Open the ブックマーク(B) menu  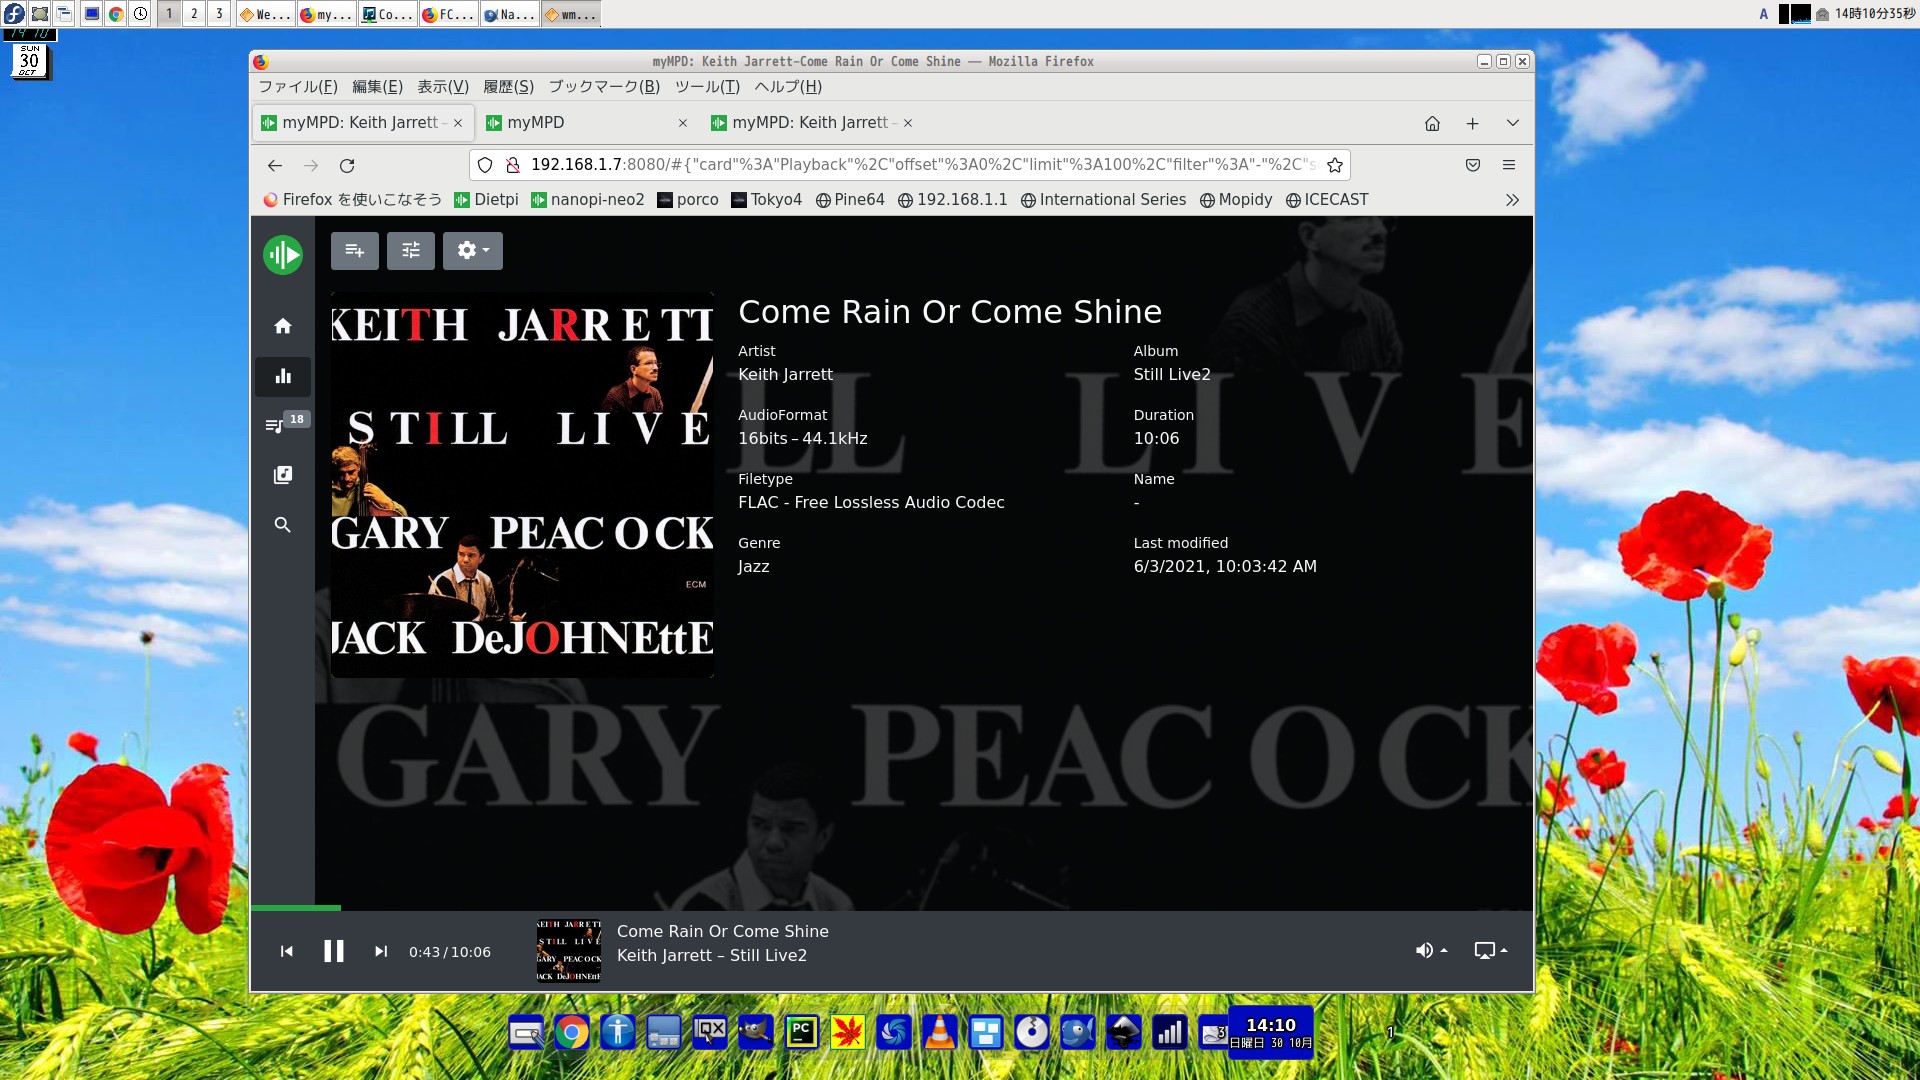604,87
